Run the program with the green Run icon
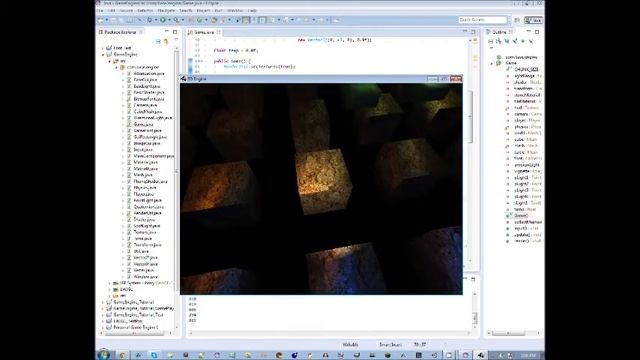640x360 pixels. tap(163, 20)
